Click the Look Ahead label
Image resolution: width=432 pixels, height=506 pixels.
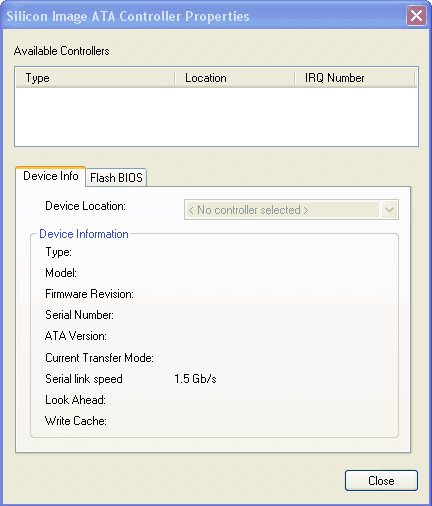[75, 400]
